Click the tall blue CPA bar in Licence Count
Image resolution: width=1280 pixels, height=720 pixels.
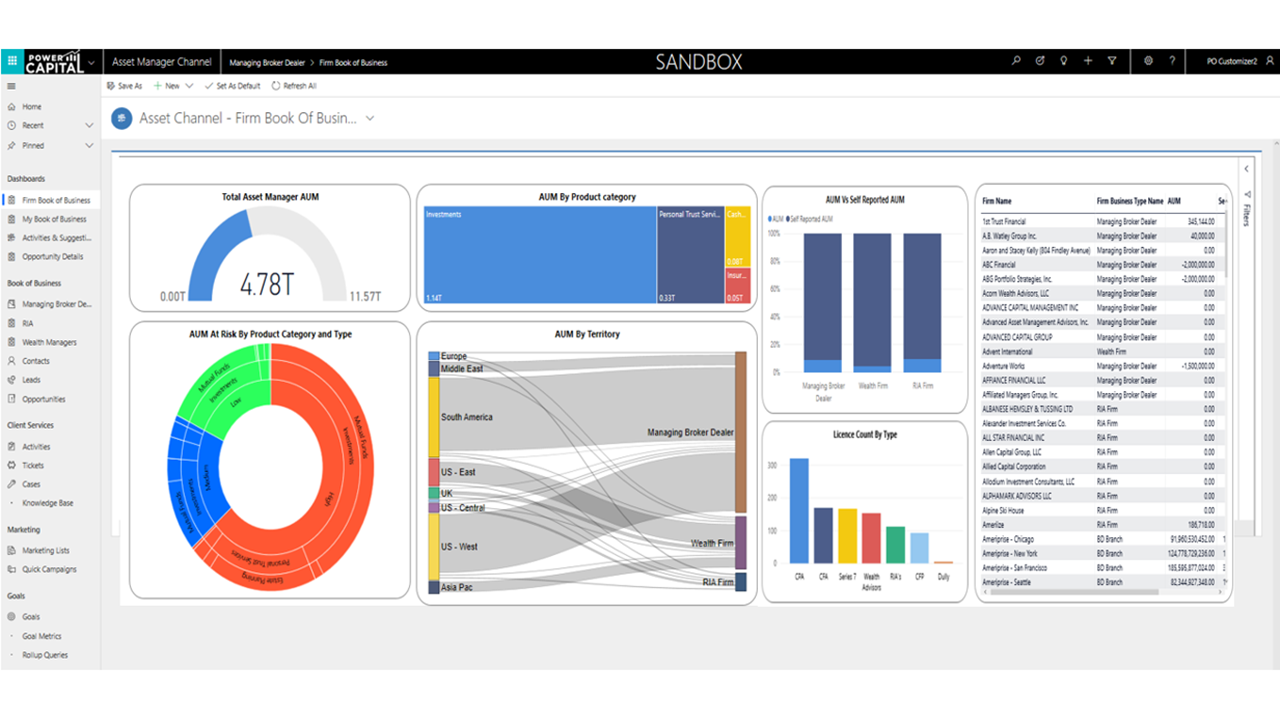click(x=799, y=510)
